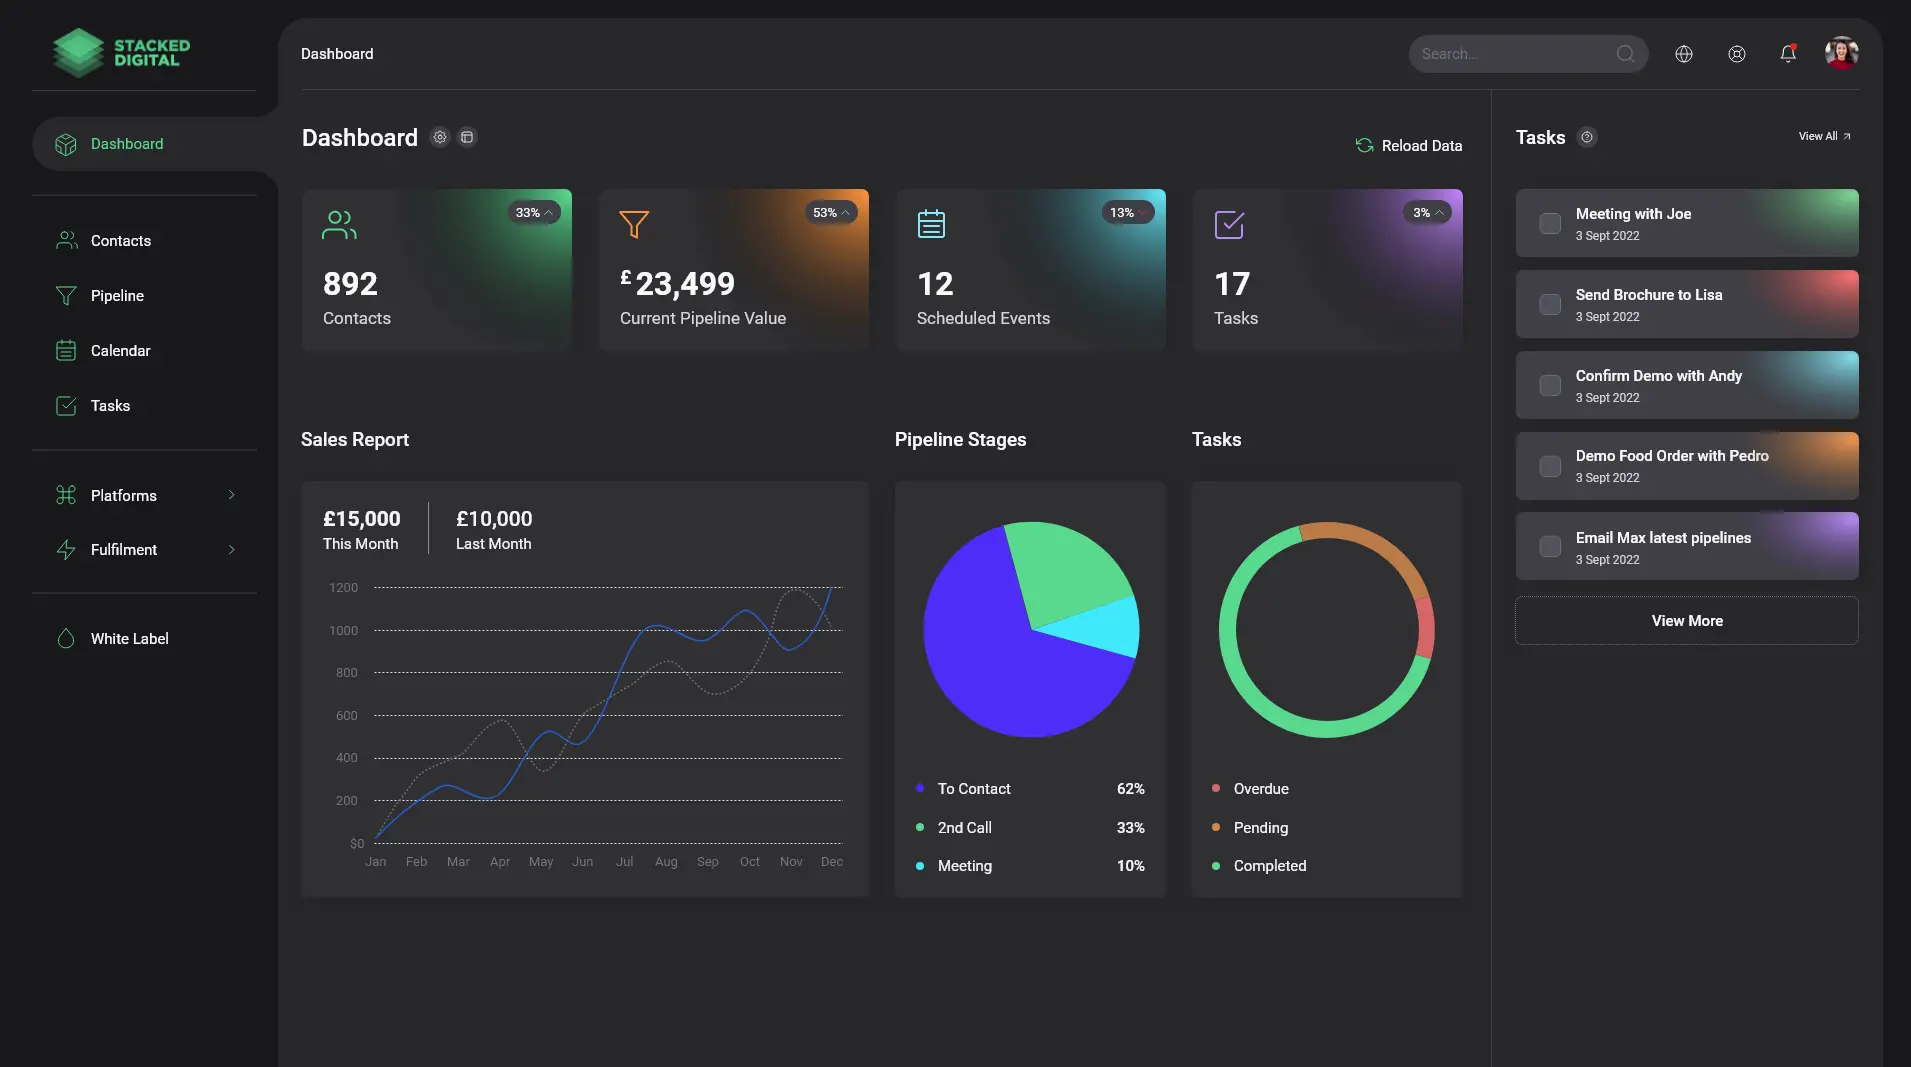Click the 892 Contacts figure
This screenshot has height=1067, width=1911.
[x=350, y=284]
